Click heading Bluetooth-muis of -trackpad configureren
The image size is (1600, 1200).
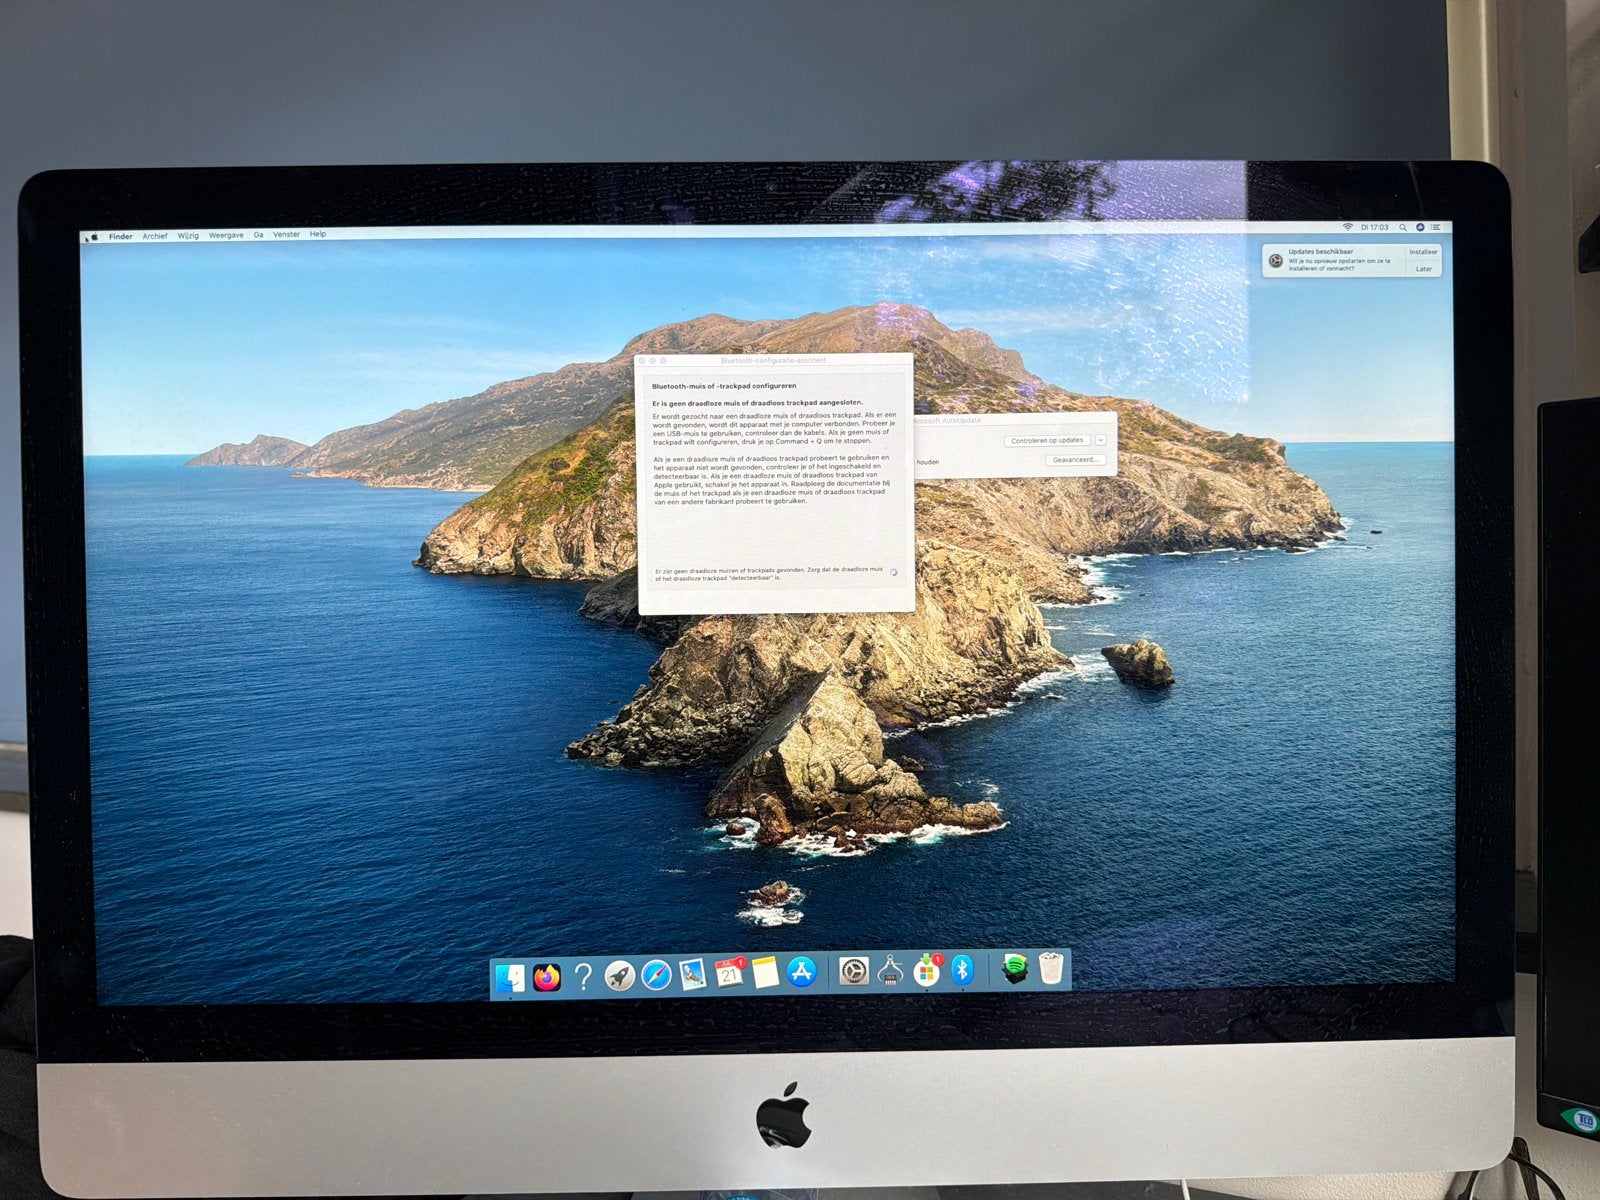tap(724, 386)
